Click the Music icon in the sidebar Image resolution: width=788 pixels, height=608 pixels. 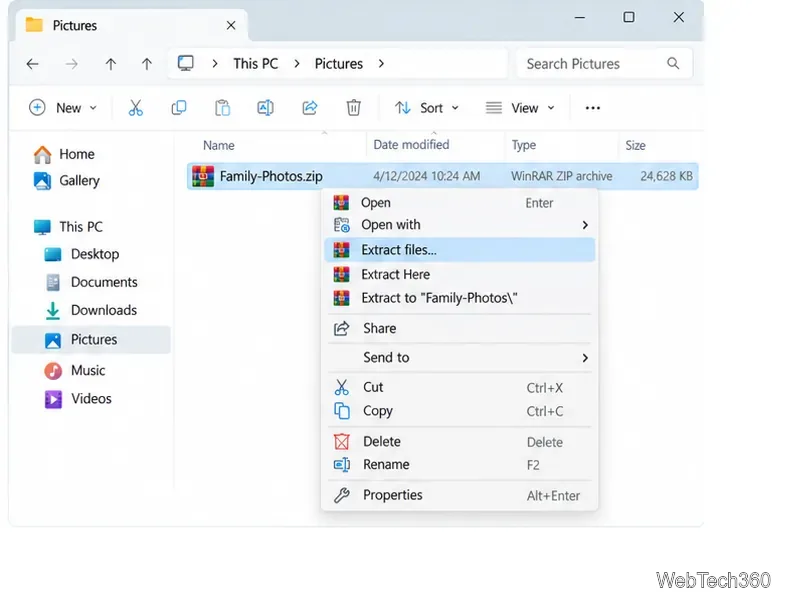click(x=53, y=371)
